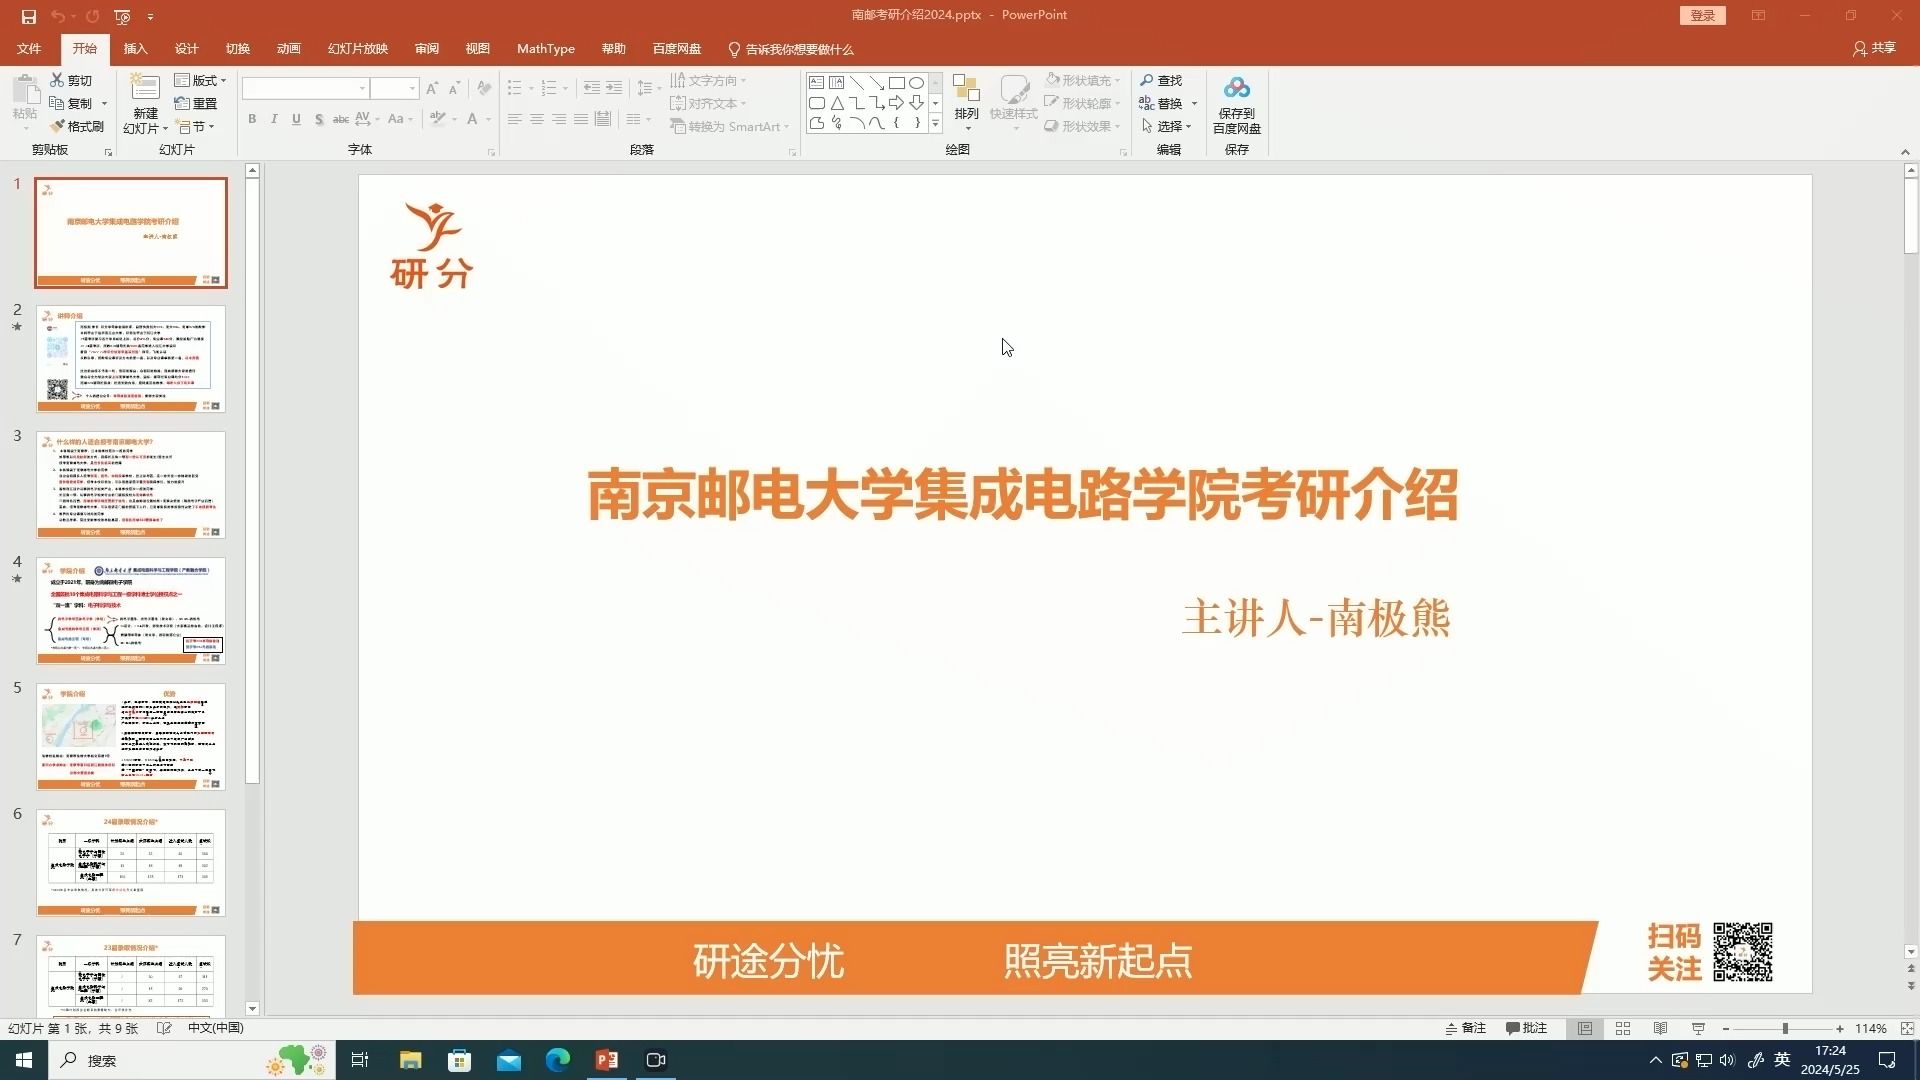The image size is (1920, 1080).
Task: Open font dialog launcher in 字体 group
Action: (x=491, y=152)
